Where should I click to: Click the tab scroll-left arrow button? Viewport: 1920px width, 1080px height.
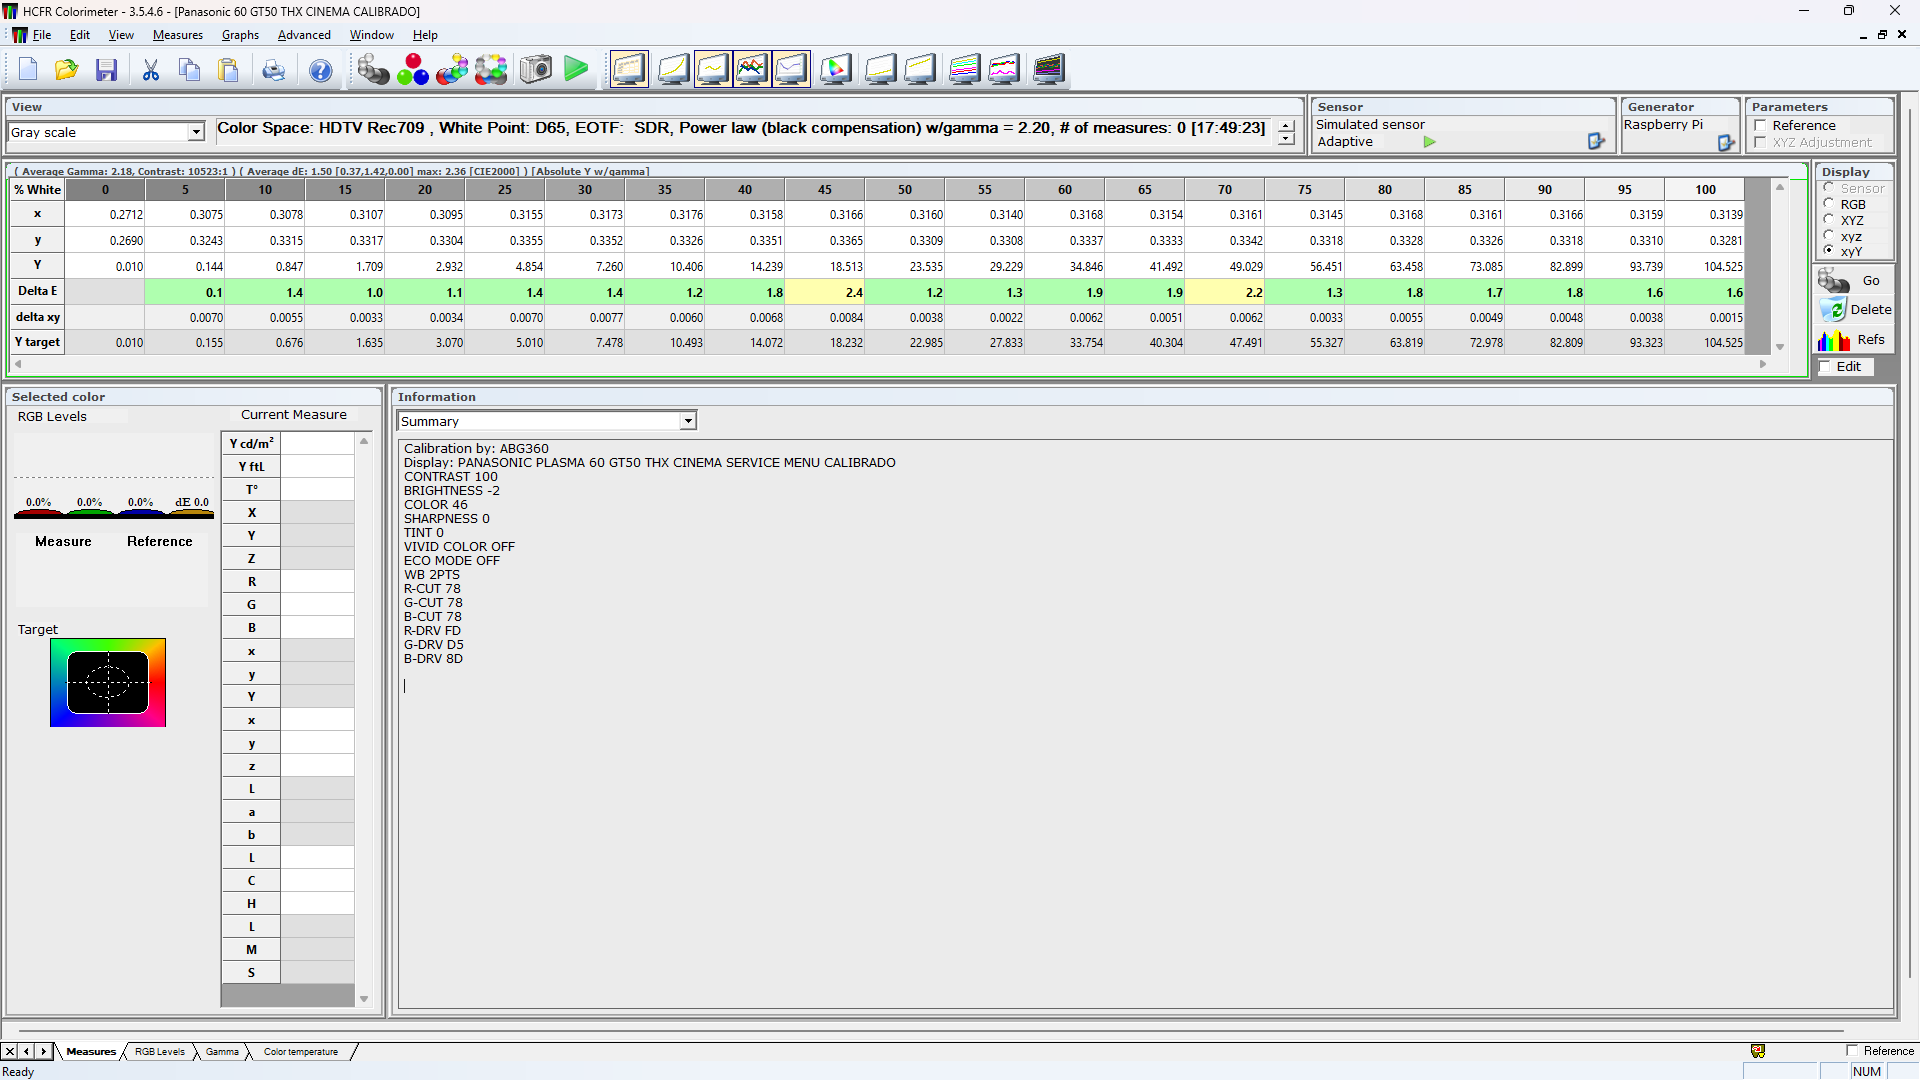(x=27, y=1051)
